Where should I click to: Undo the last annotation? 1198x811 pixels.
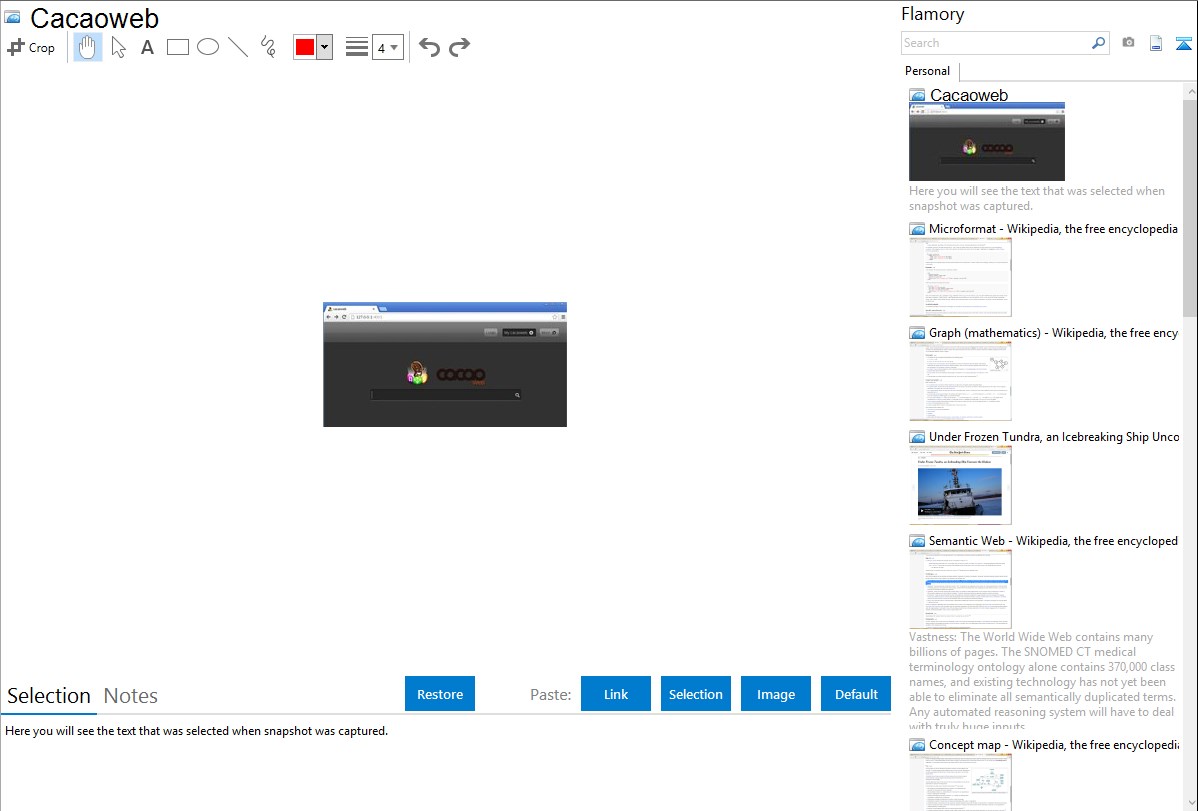coord(429,47)
